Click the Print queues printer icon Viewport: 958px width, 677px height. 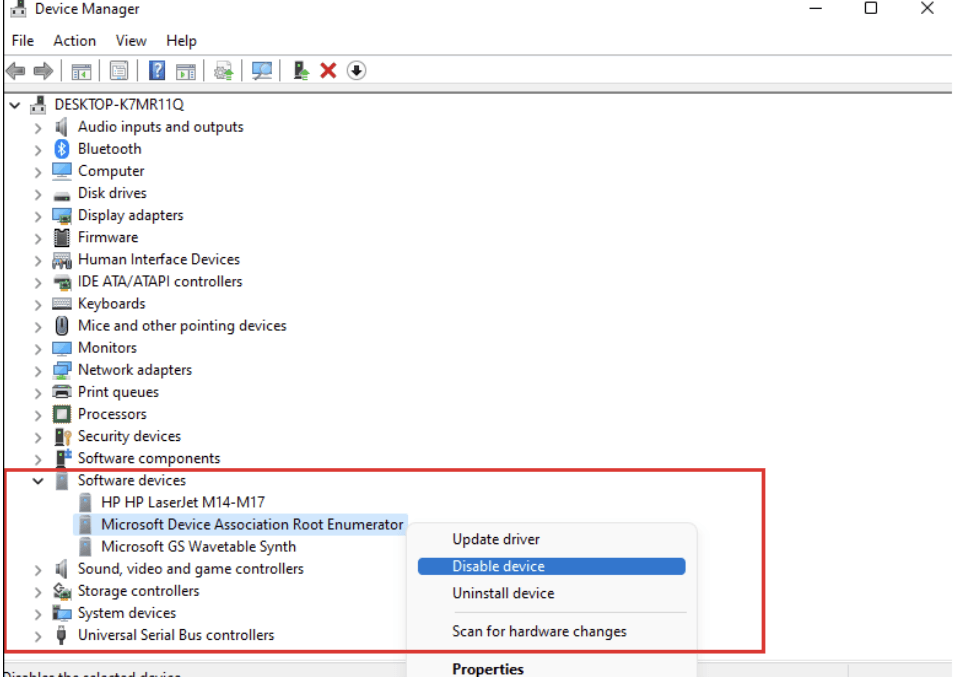(62, 392)
